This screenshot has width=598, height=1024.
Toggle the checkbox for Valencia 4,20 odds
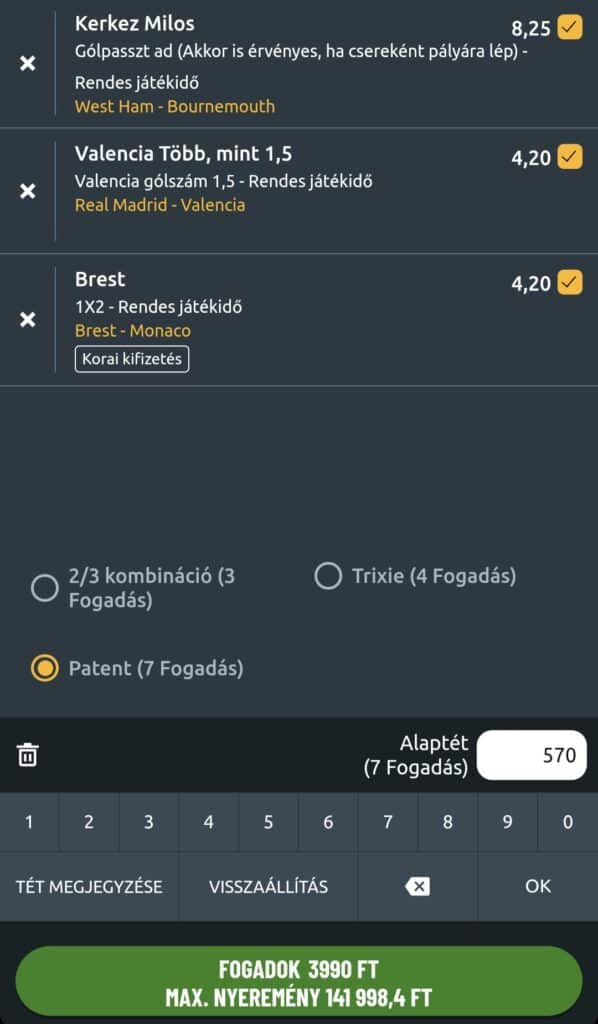570,157
